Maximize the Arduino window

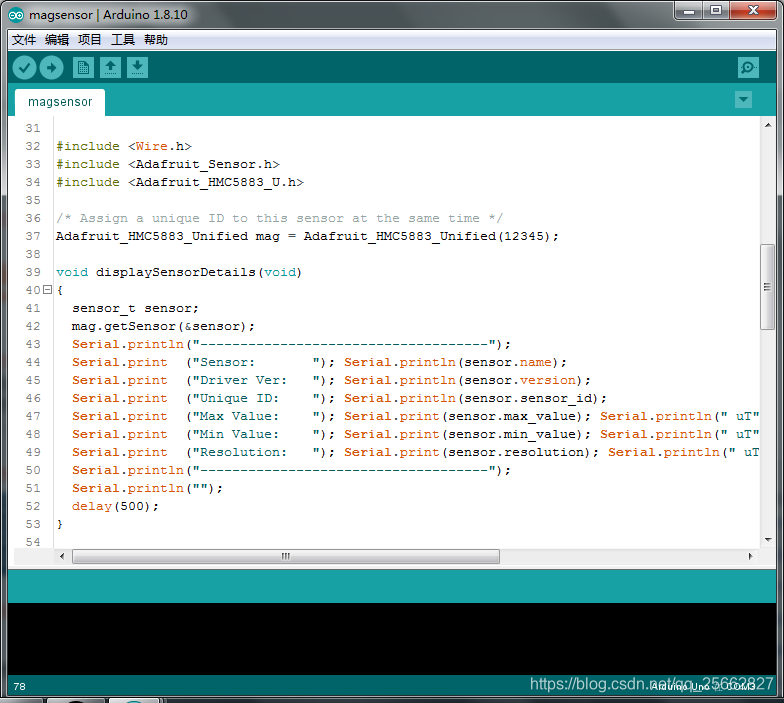tap(716, 11)
